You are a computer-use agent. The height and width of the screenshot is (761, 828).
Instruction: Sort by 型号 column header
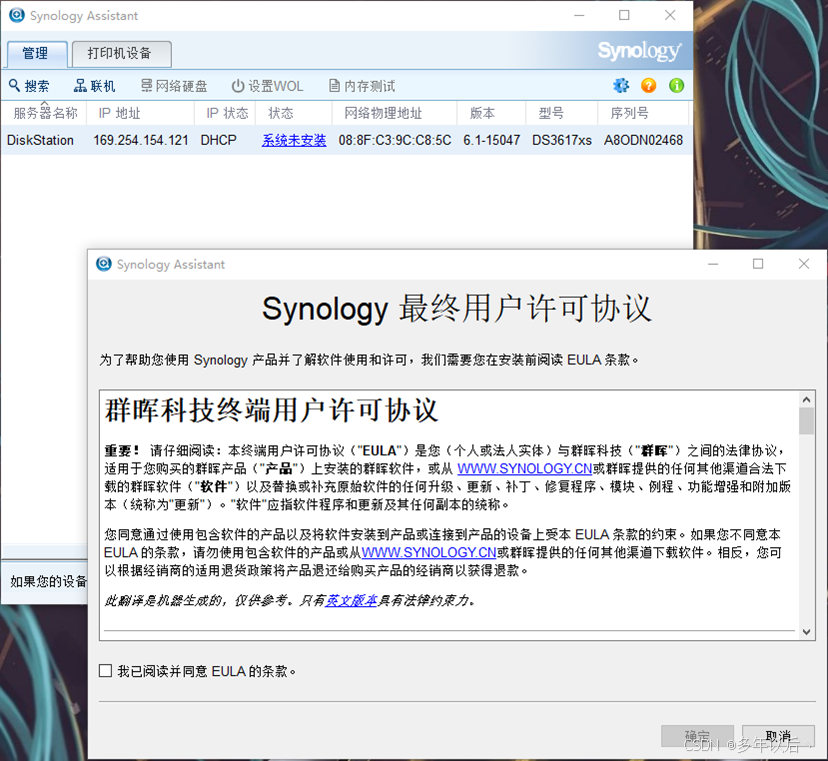(x=561, y=113)
